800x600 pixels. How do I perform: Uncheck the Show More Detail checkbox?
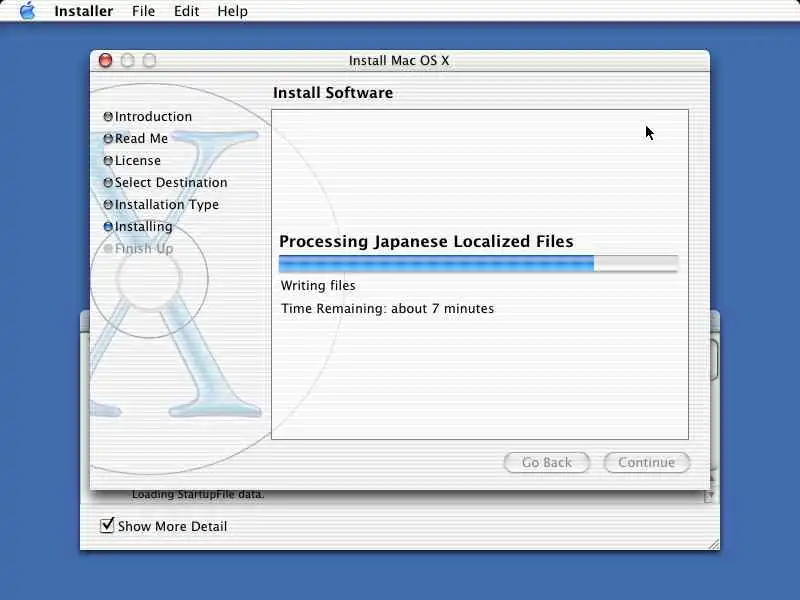click(107, 524)
